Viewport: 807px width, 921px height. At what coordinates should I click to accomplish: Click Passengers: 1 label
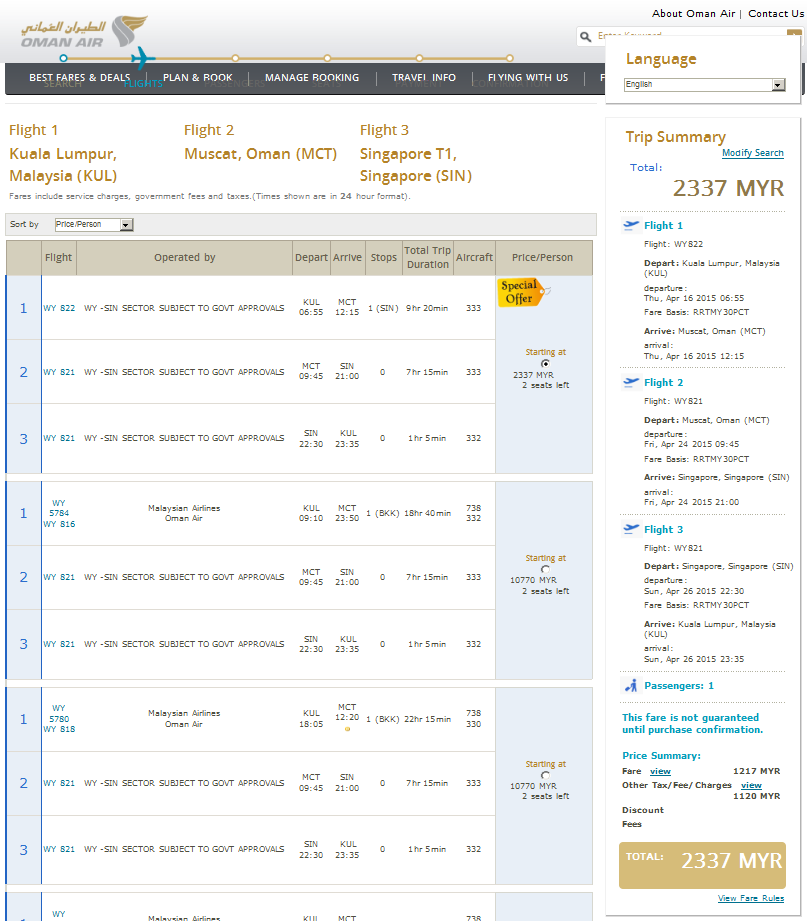(x=679, y=685)
